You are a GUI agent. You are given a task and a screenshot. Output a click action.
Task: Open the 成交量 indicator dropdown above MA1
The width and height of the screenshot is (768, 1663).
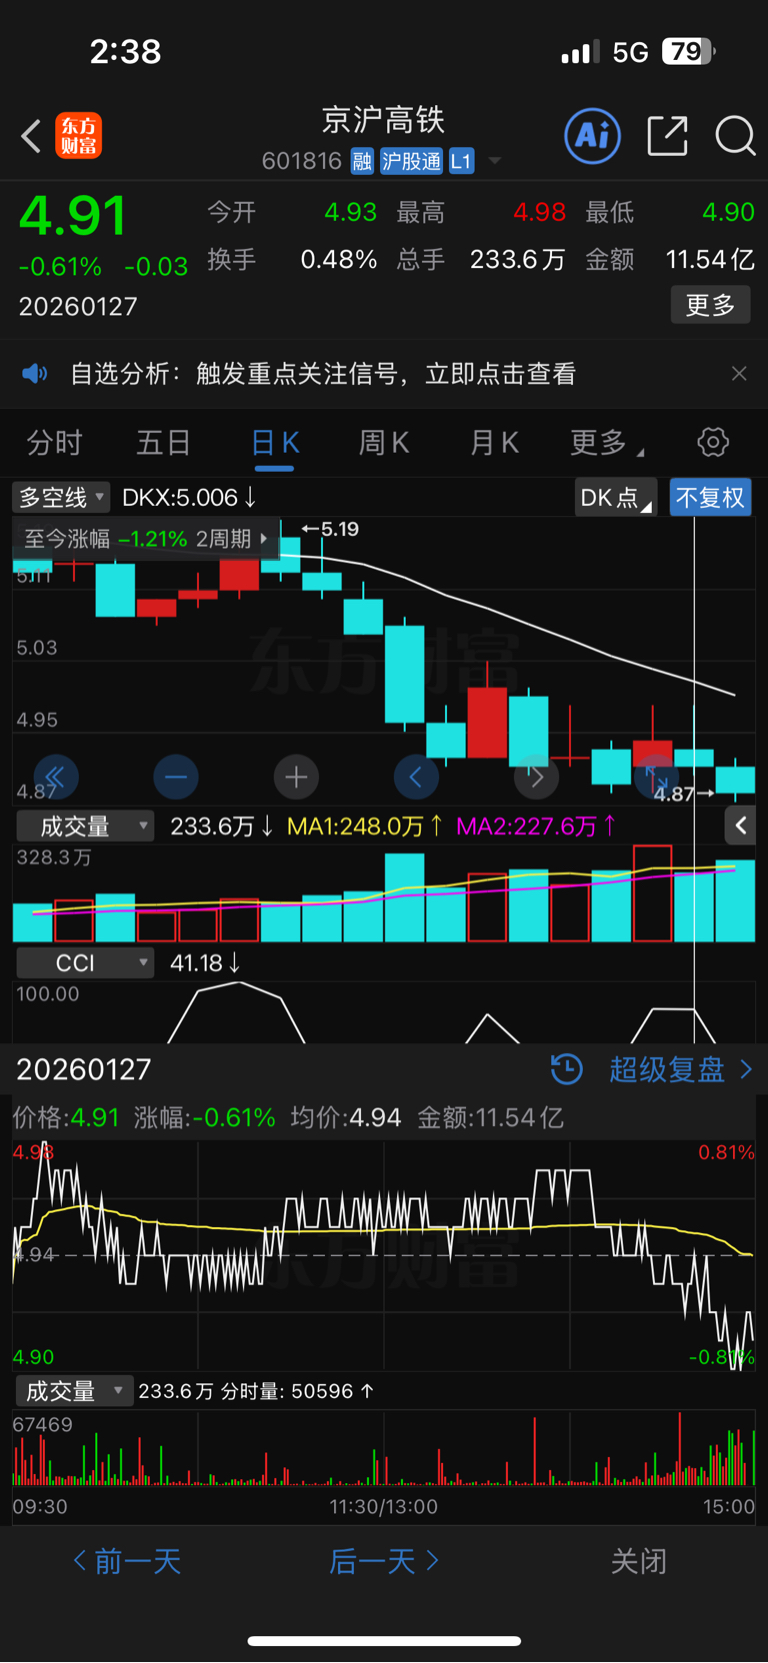[85, 826]
